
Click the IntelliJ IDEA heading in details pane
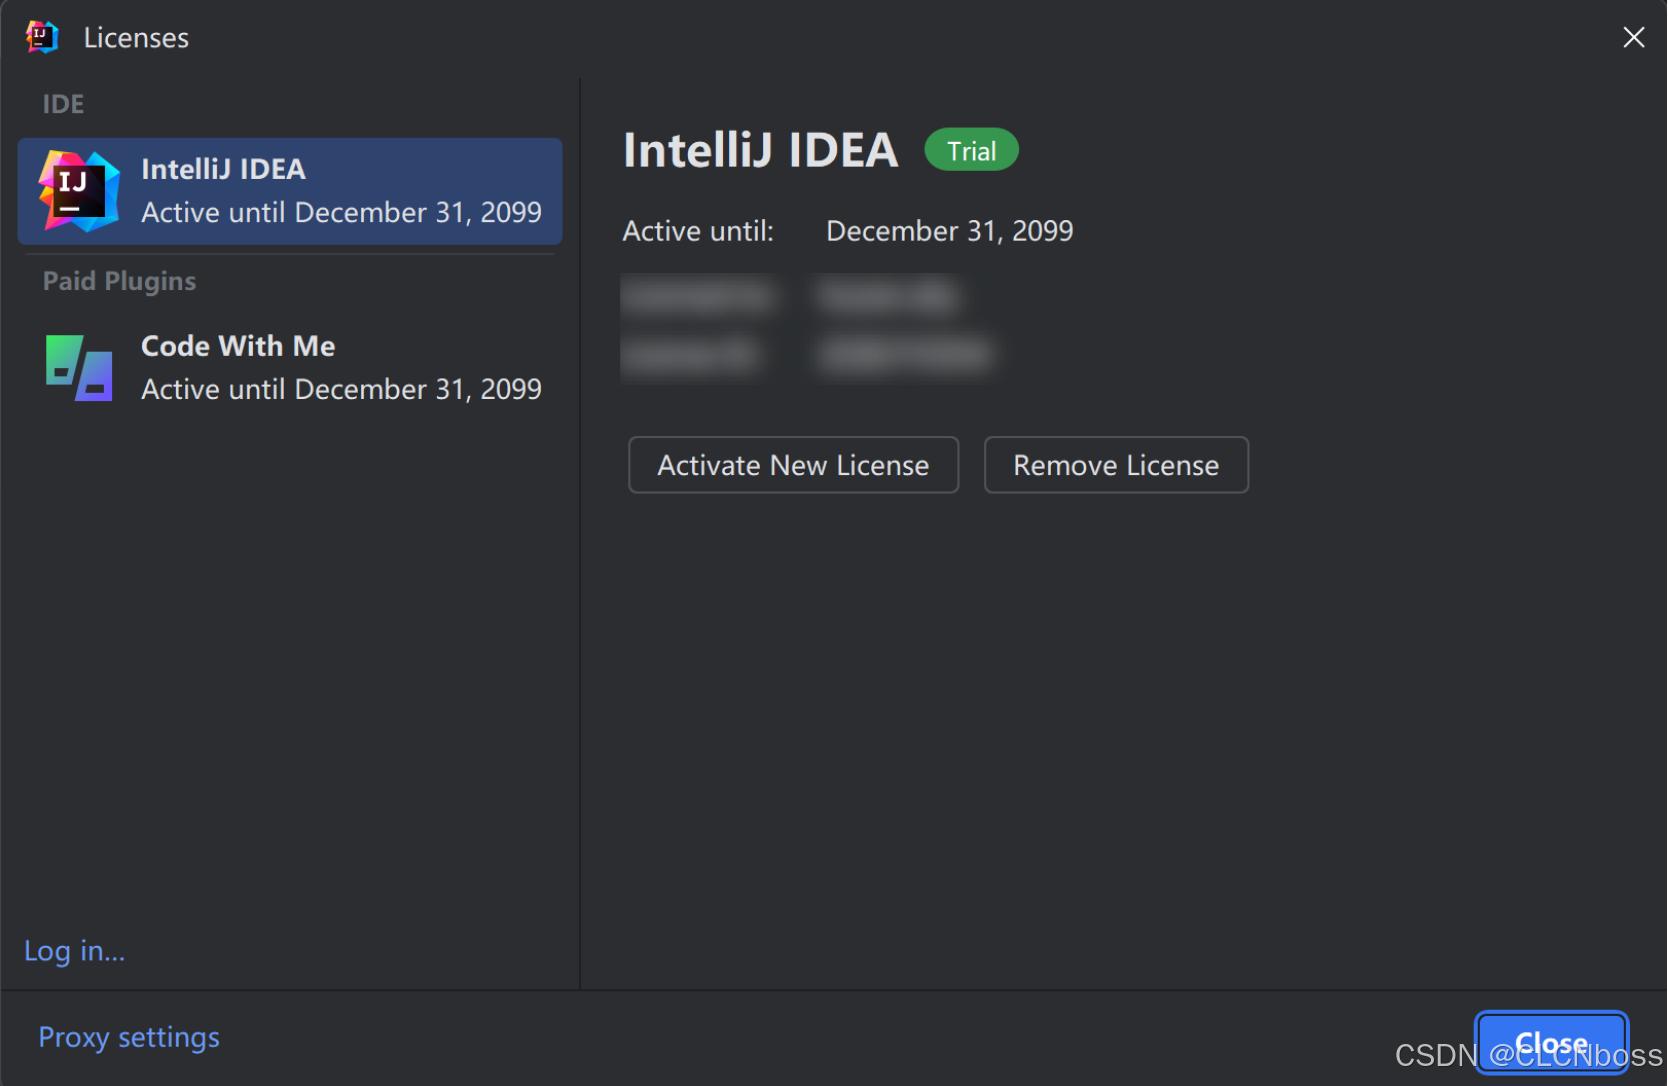760,150
